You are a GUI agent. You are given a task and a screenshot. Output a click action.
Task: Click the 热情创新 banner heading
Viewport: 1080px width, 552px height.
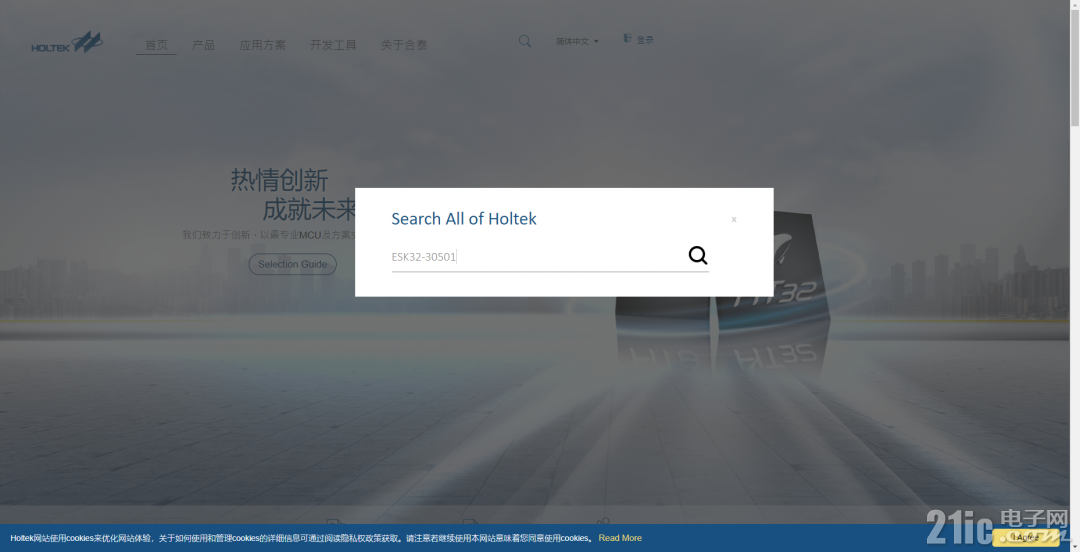click(279, 181)
